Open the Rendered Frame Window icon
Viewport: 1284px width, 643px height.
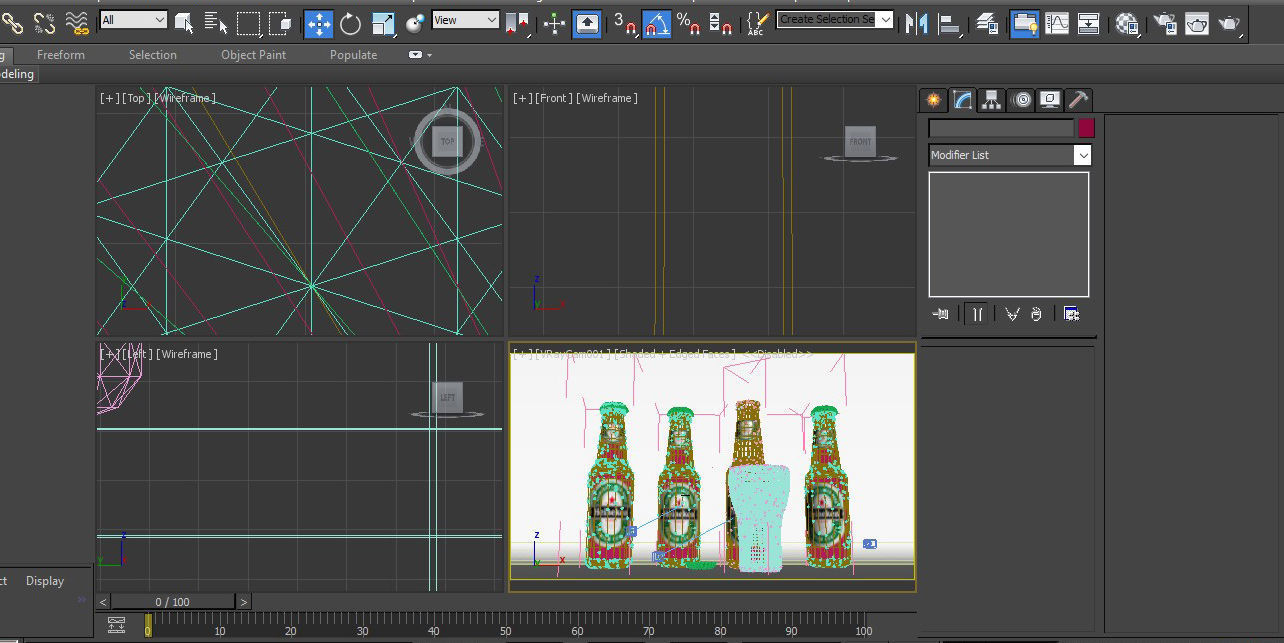tap(1197, 23)
